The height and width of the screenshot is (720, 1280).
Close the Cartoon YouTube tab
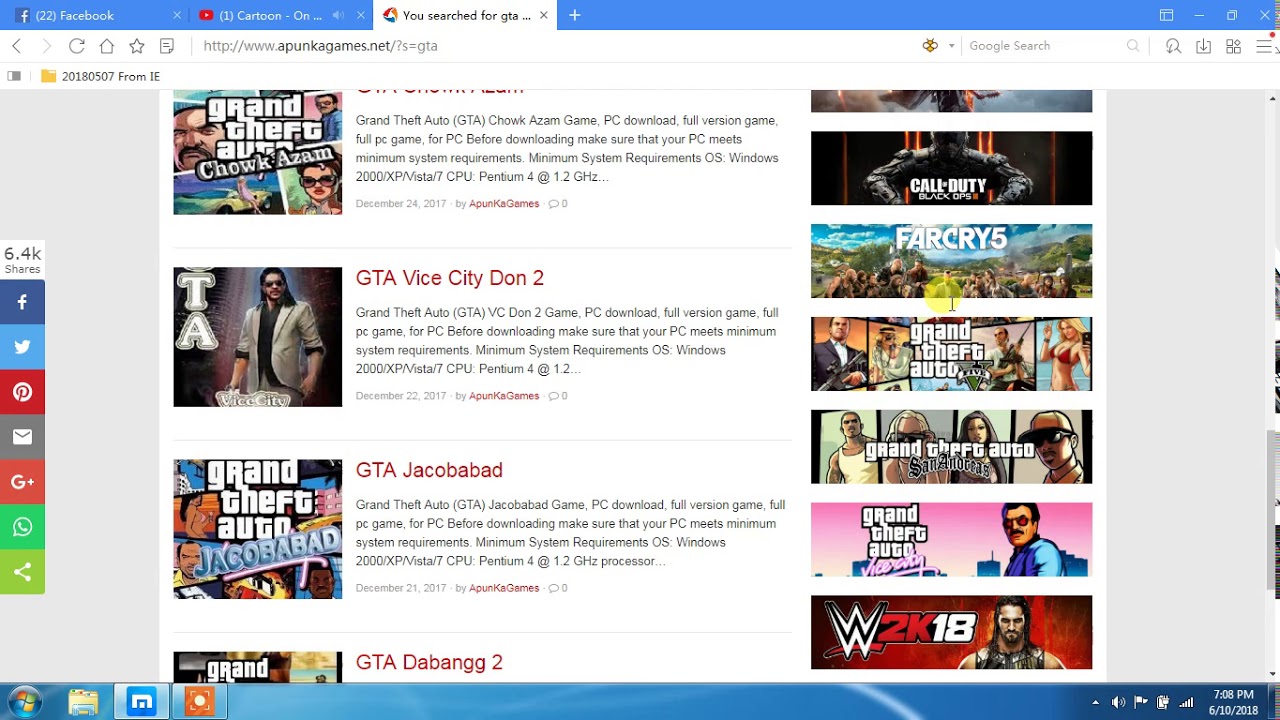[x=361, y=15]
